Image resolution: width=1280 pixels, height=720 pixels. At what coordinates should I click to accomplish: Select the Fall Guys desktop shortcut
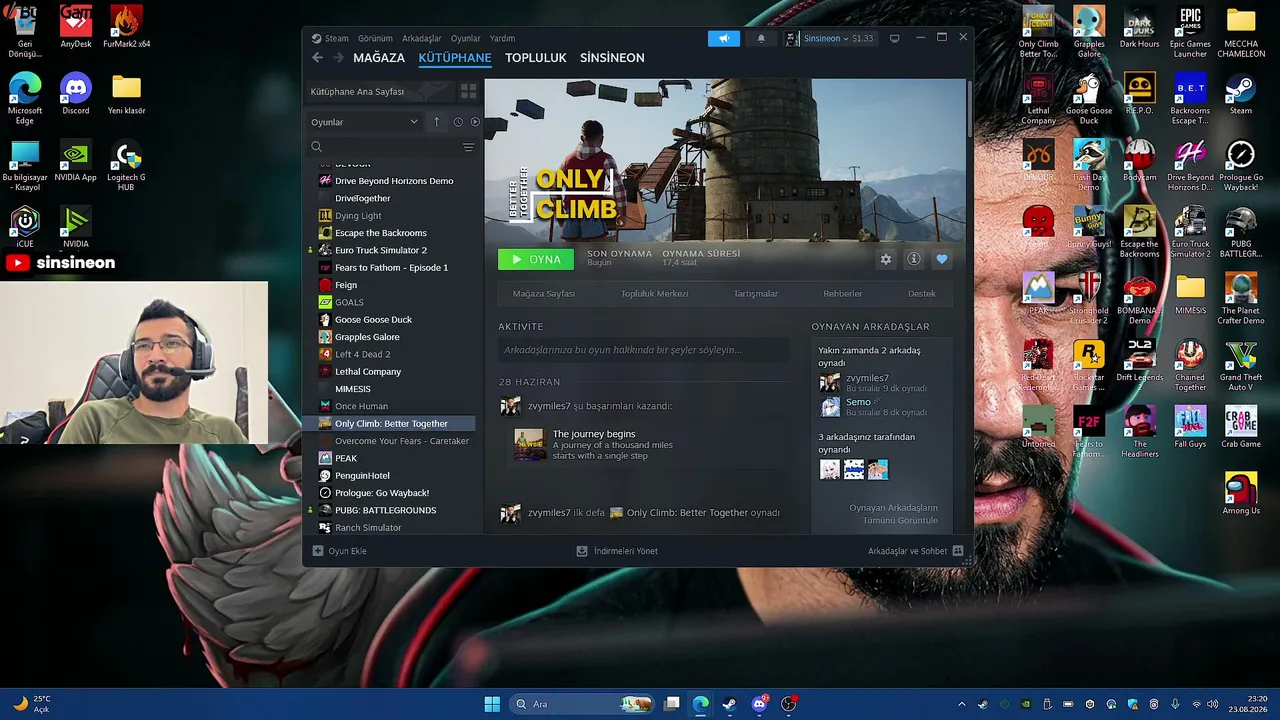1190,427
